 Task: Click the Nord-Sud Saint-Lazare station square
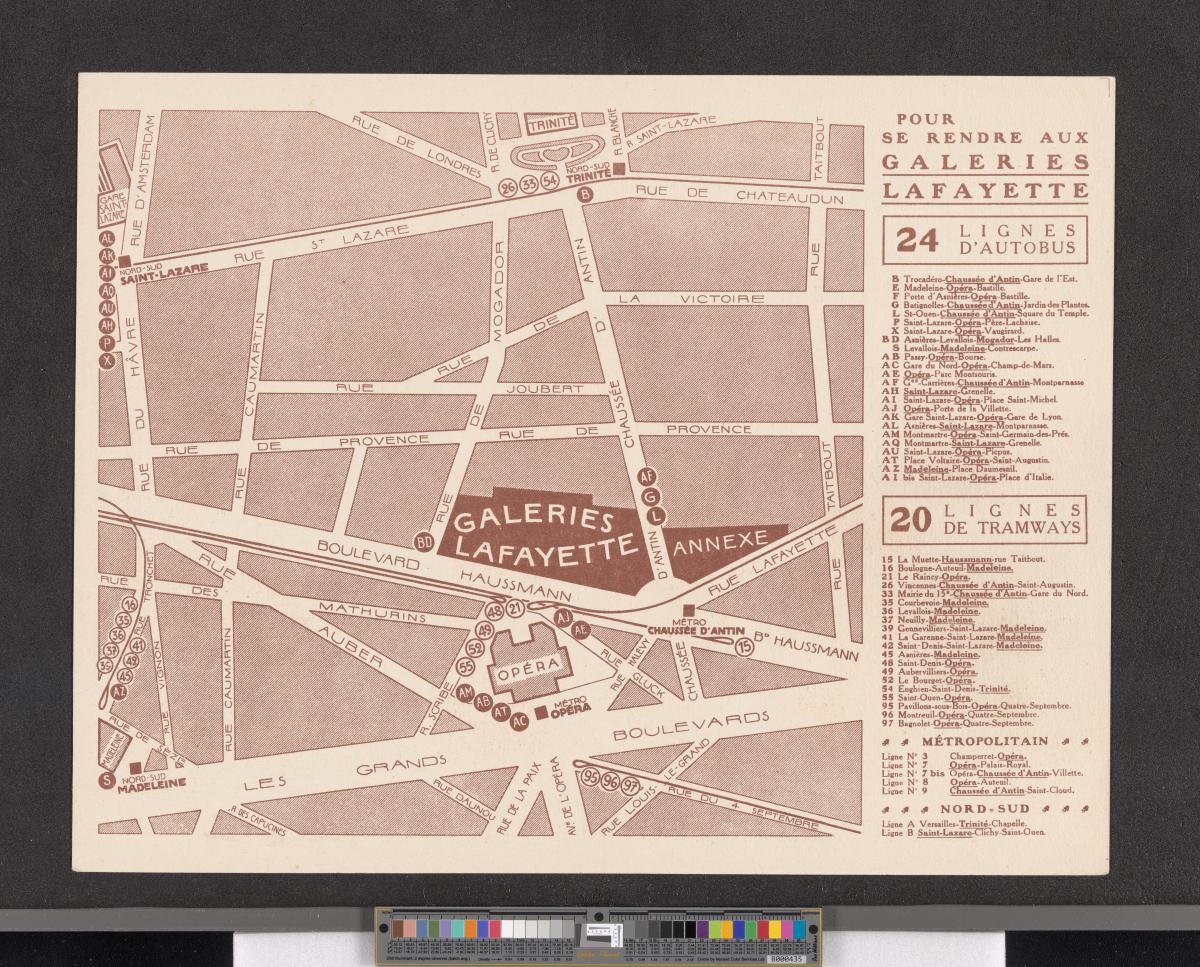pyautogui.click(x=125, y=260)
